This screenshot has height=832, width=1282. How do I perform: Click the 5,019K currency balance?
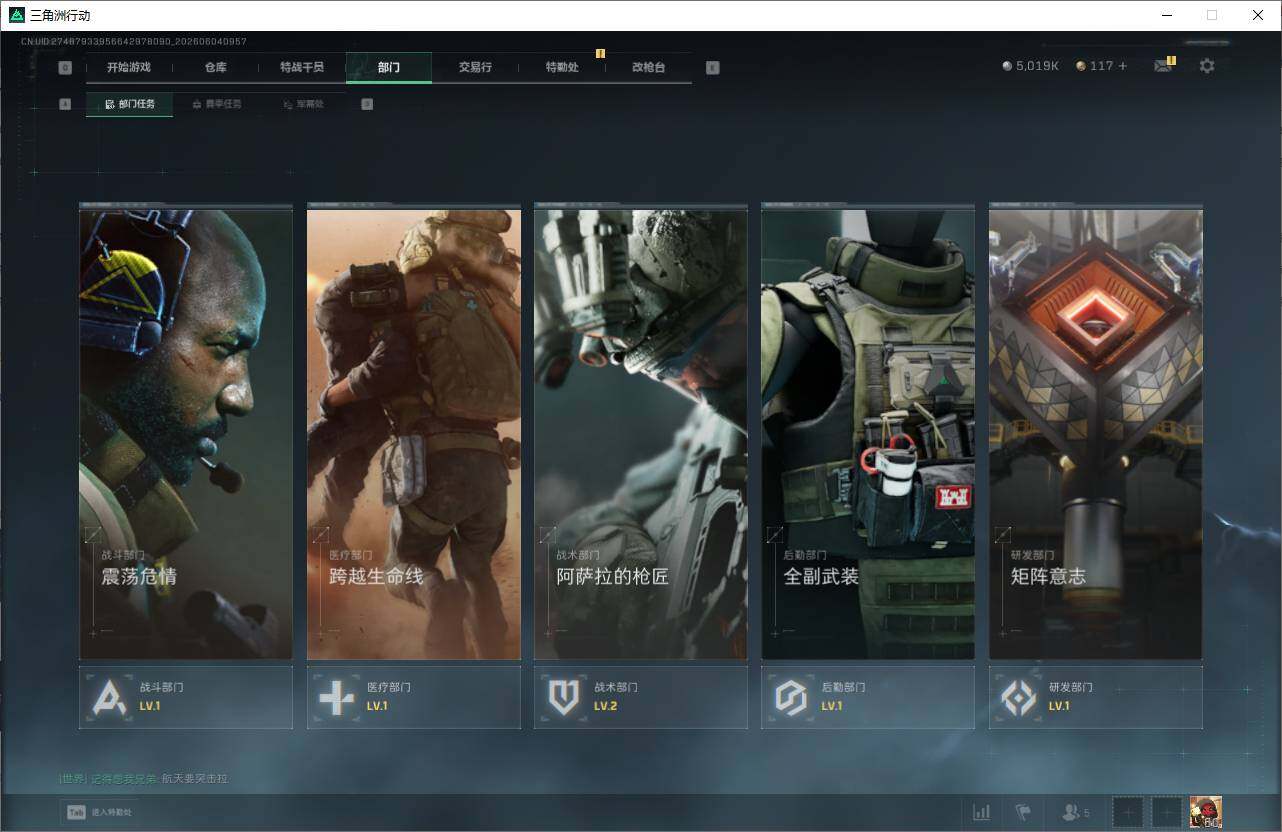(x=1030, y=66)
